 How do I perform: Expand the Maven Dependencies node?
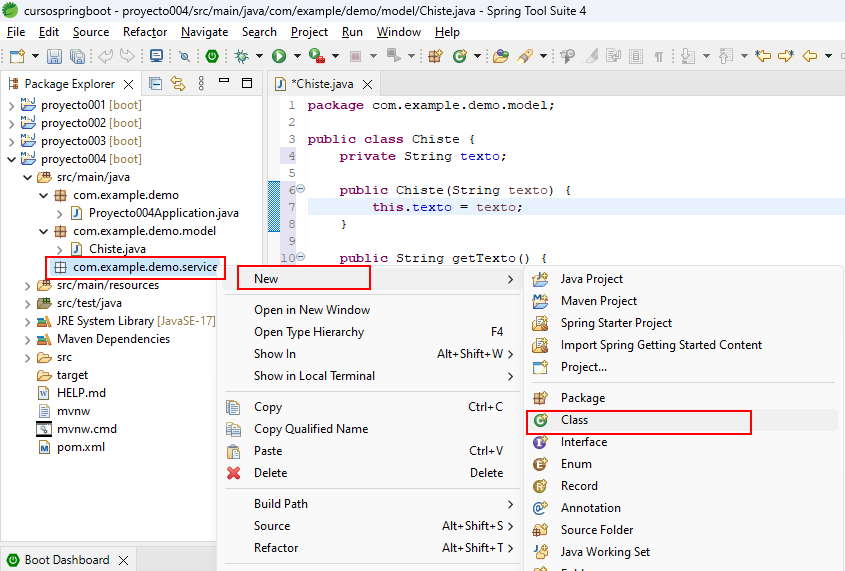pyautogui.click(x=27, y=340)
